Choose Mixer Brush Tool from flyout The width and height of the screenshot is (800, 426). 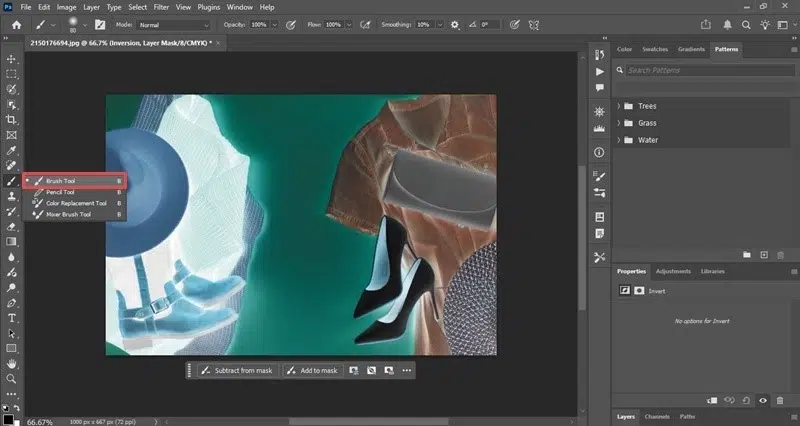pyautogui.click(x=69, y=214)
